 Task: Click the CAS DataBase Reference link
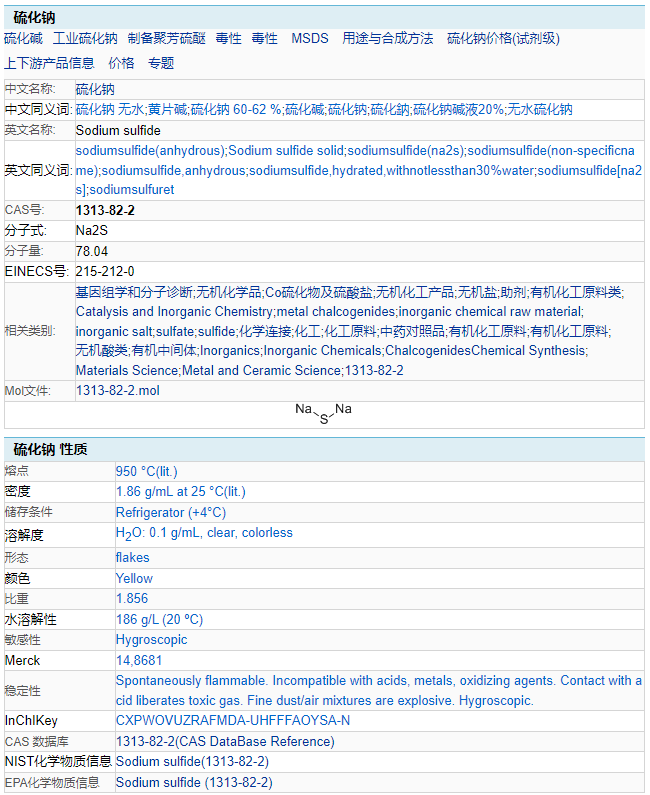point(225,742)
